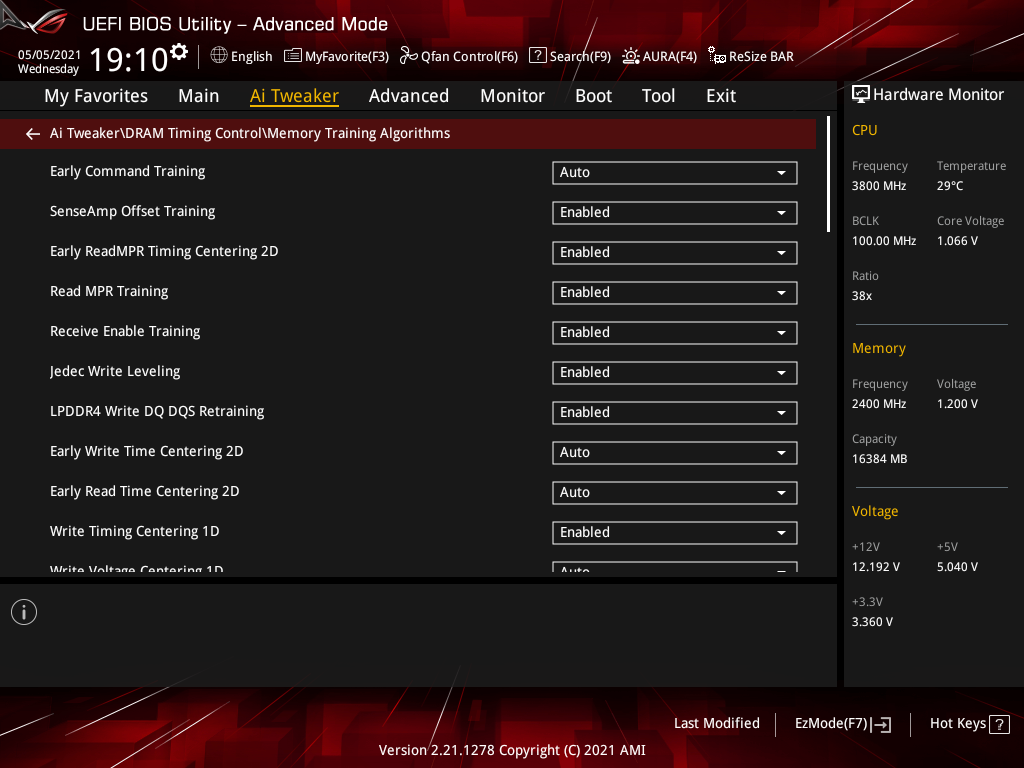Click the MyFavorite(F3) button label
Viewport: 1024px width, 768px height.
click(347, 57)
